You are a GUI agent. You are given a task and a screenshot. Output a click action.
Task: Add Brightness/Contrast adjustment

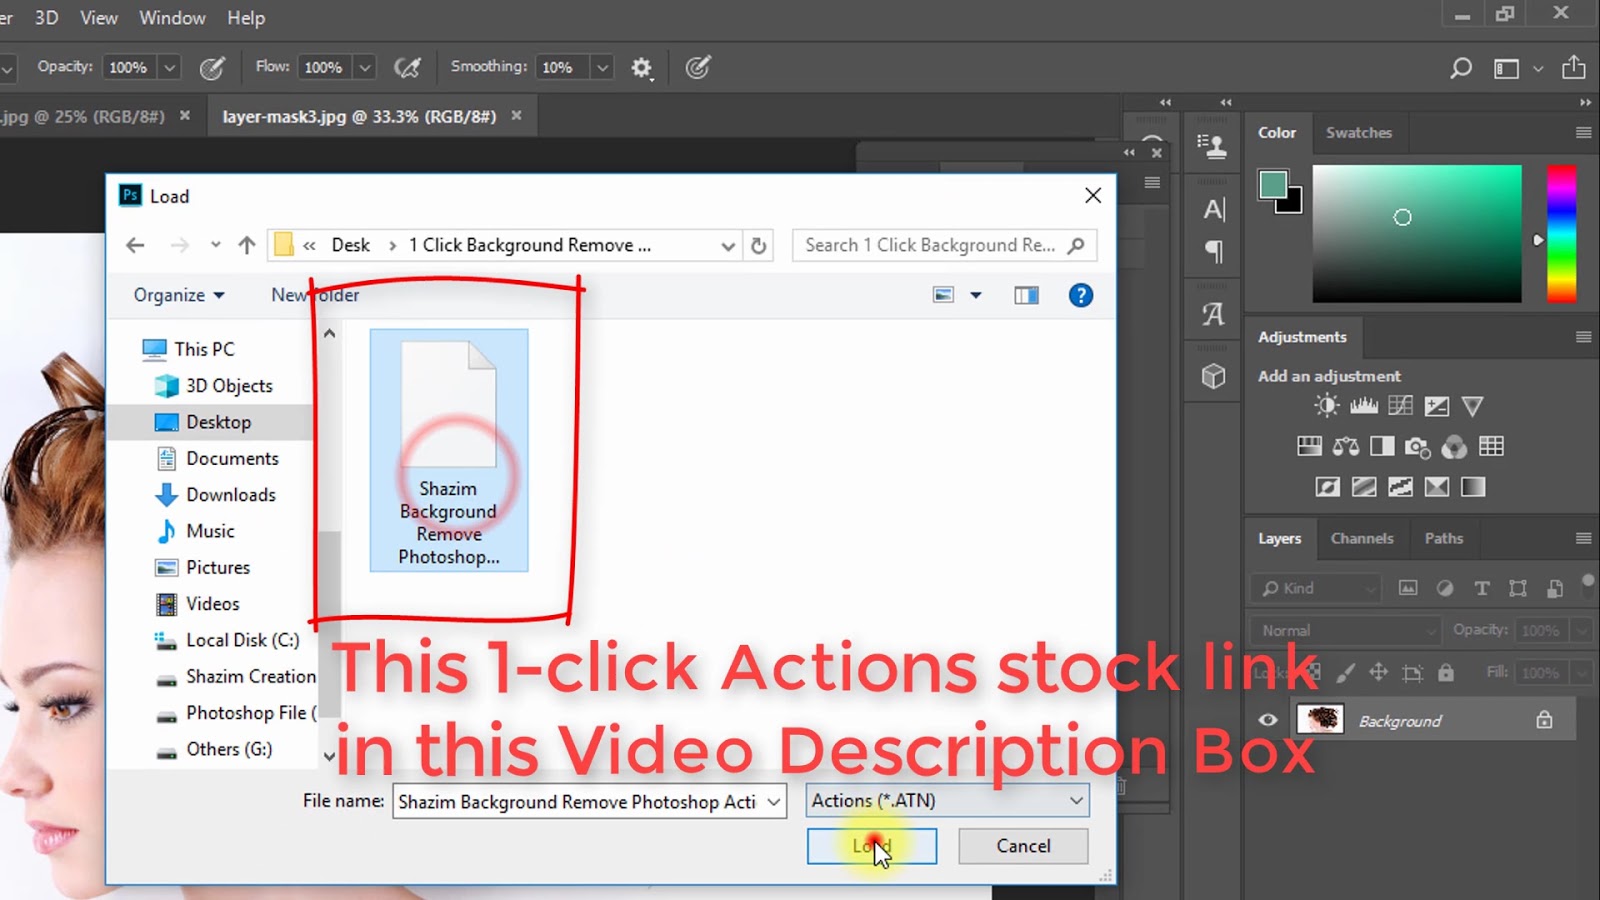coord(1327,406)
